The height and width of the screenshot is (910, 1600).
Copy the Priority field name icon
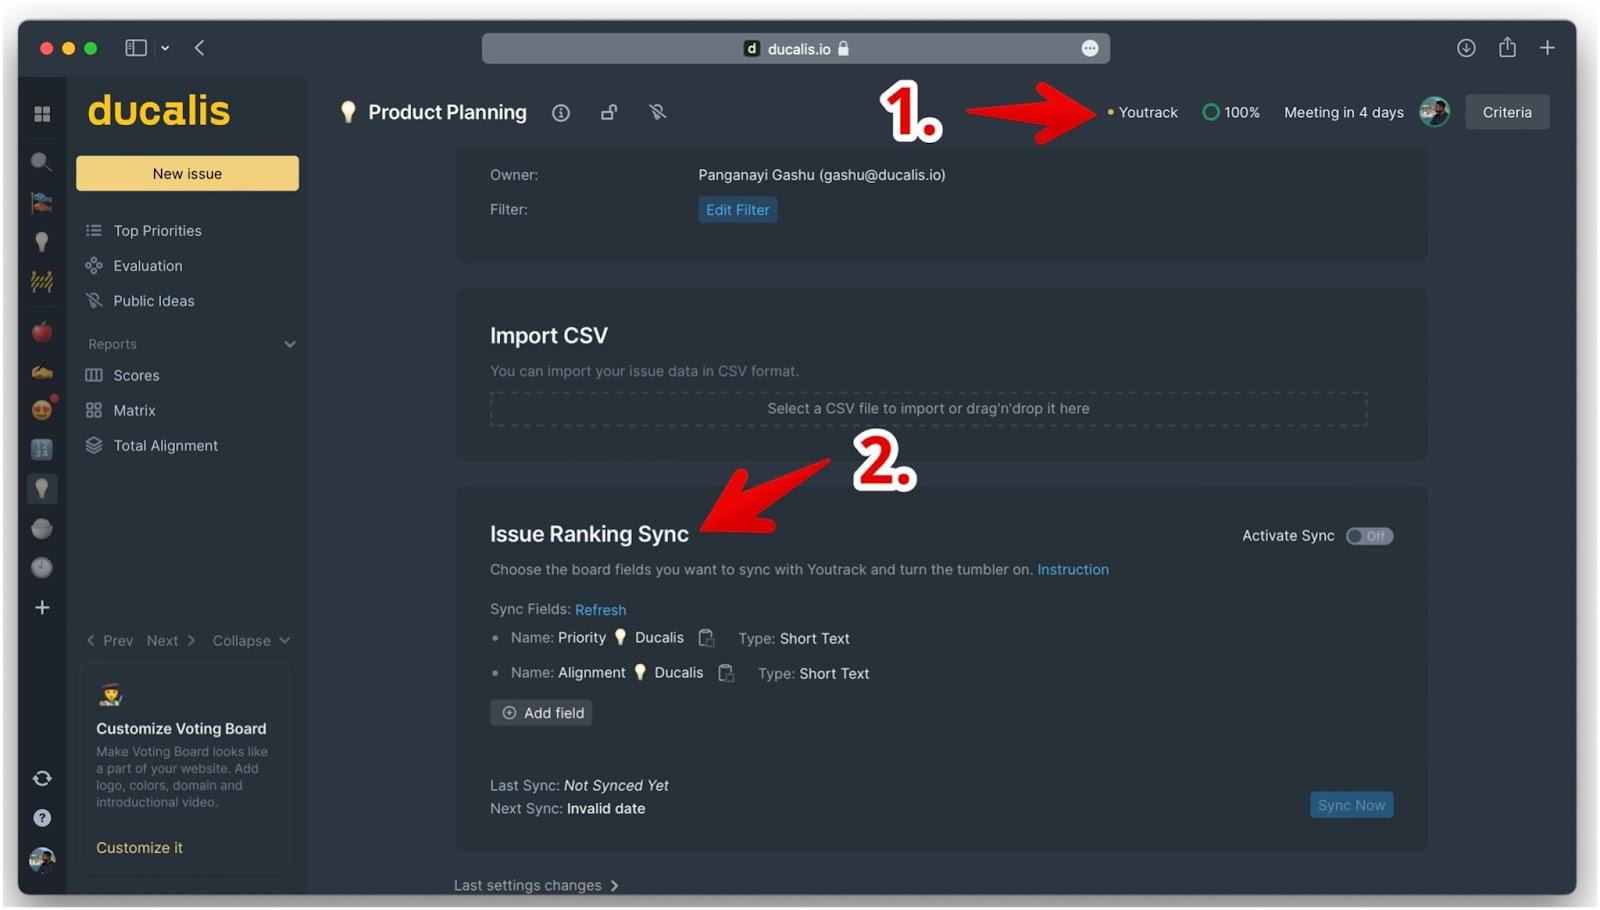click(706, 638)
